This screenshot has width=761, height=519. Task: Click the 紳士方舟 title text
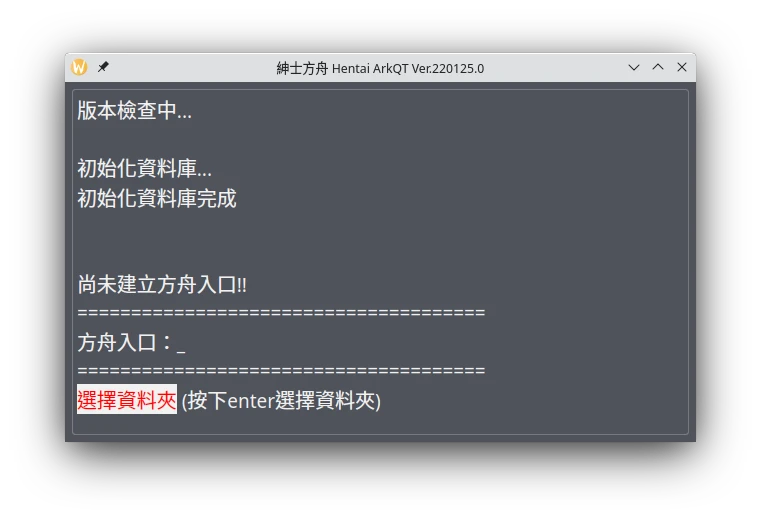point(302,68)
